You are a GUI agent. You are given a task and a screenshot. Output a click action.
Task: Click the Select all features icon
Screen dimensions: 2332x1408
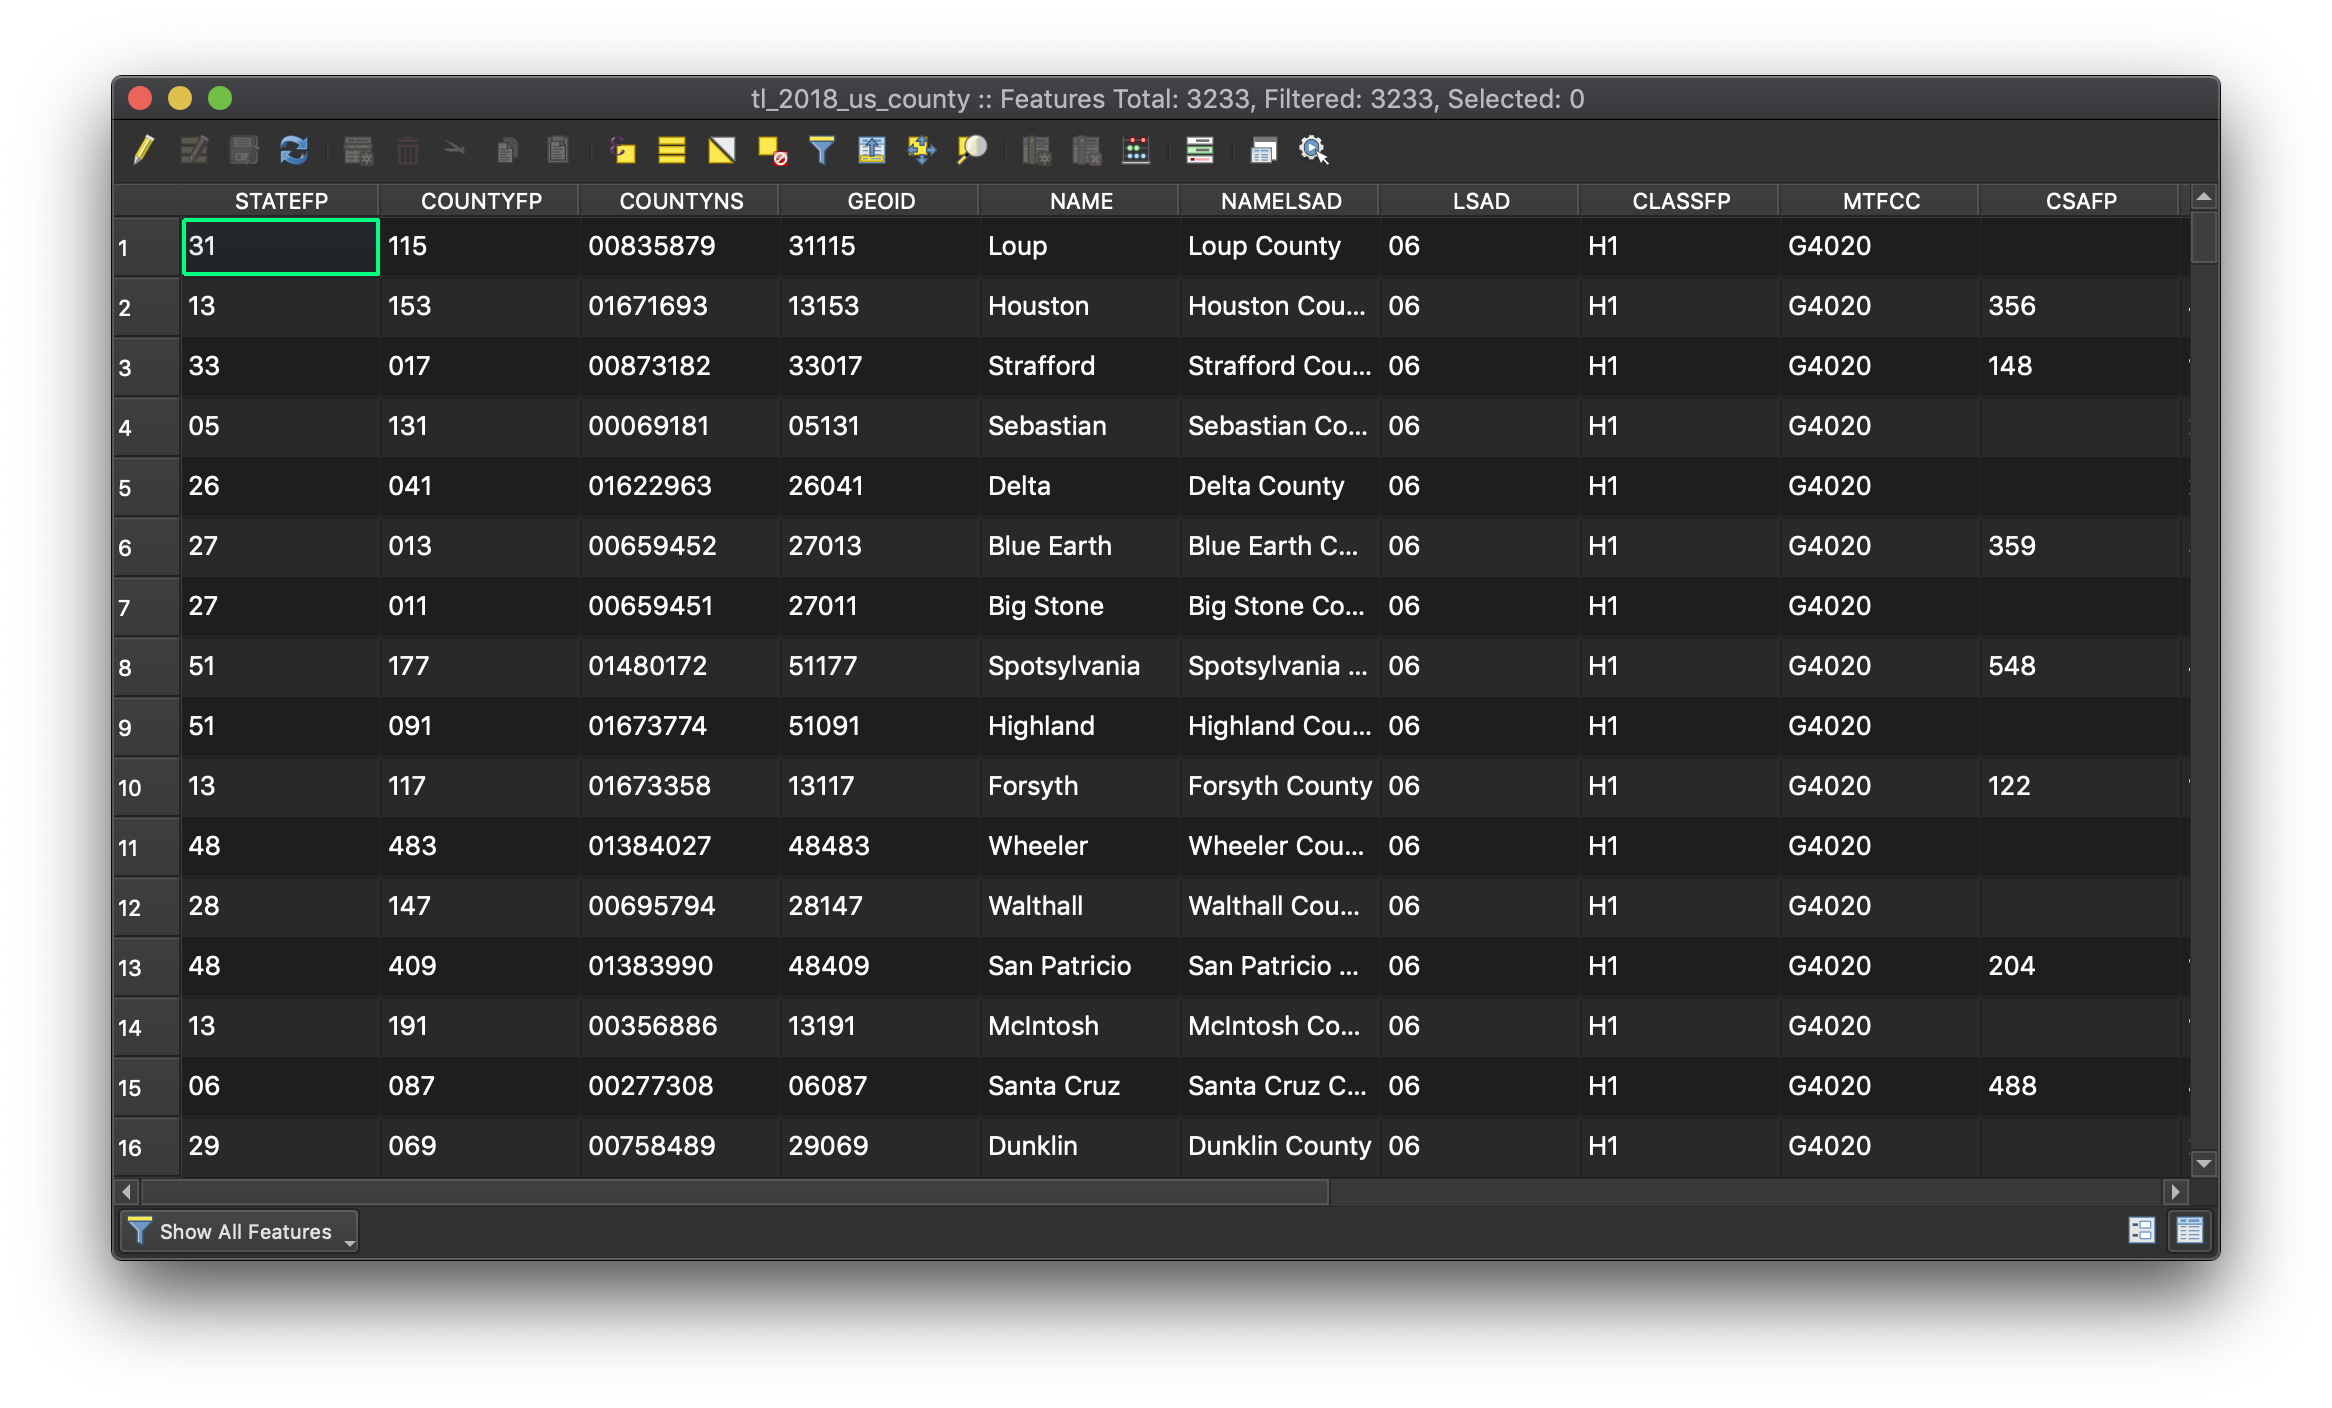point(672,151)
